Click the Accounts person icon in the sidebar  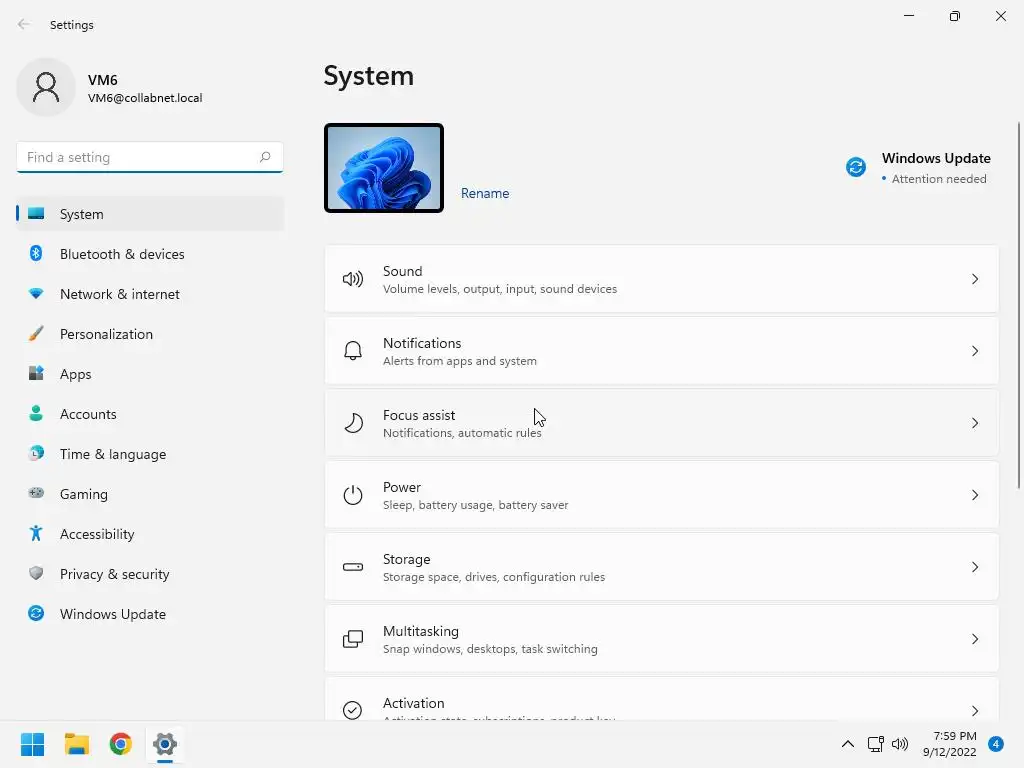tap(36, 413)
